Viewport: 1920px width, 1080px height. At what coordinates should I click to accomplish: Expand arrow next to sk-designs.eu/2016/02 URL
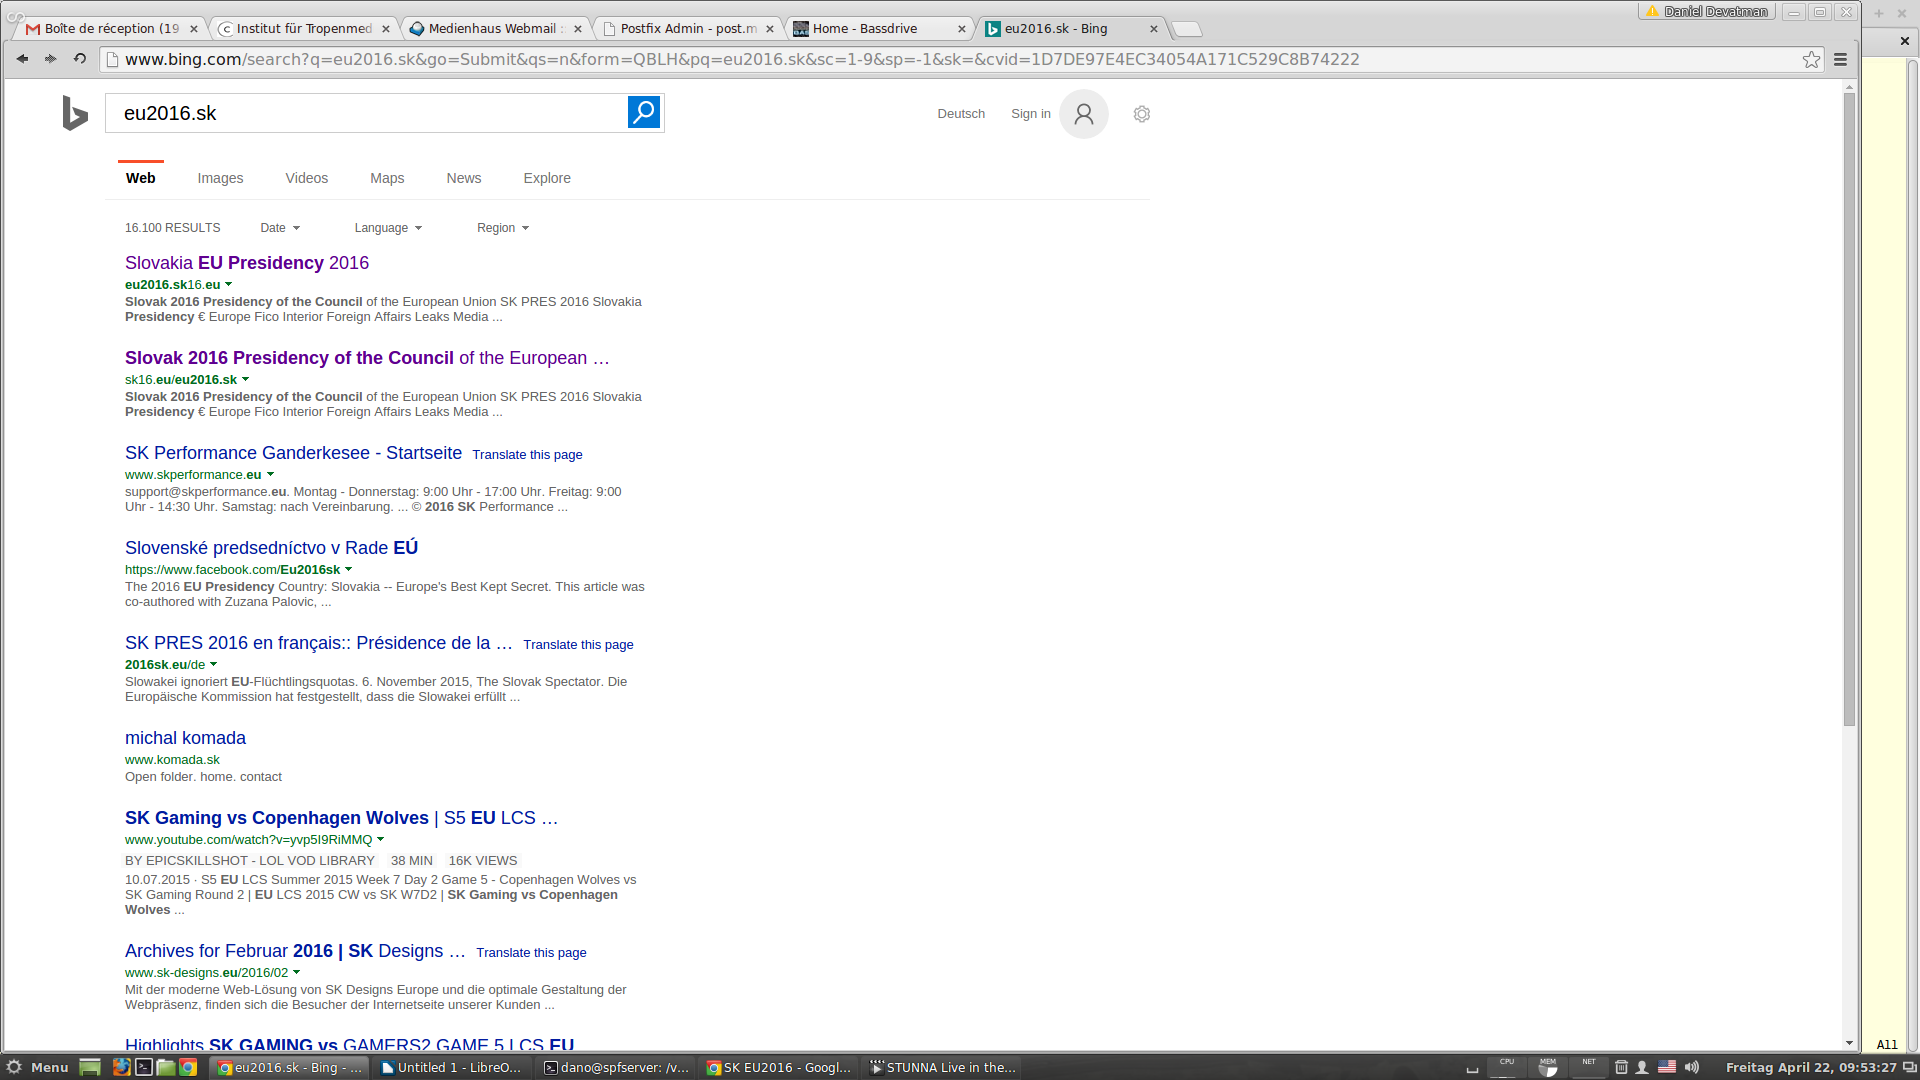click(296, 973)
